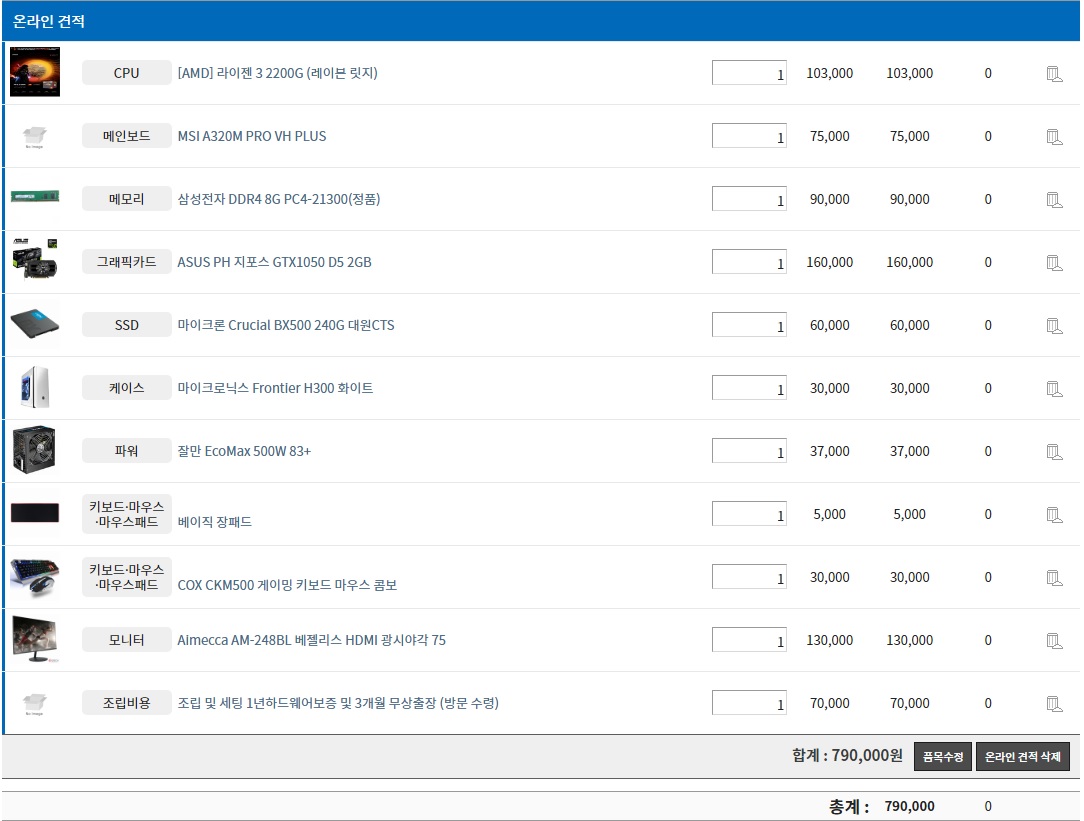The width and height of the screenshot is (1084, 821).
Task: Click the detail icon in the SSD row
Action: [1054, 326]
